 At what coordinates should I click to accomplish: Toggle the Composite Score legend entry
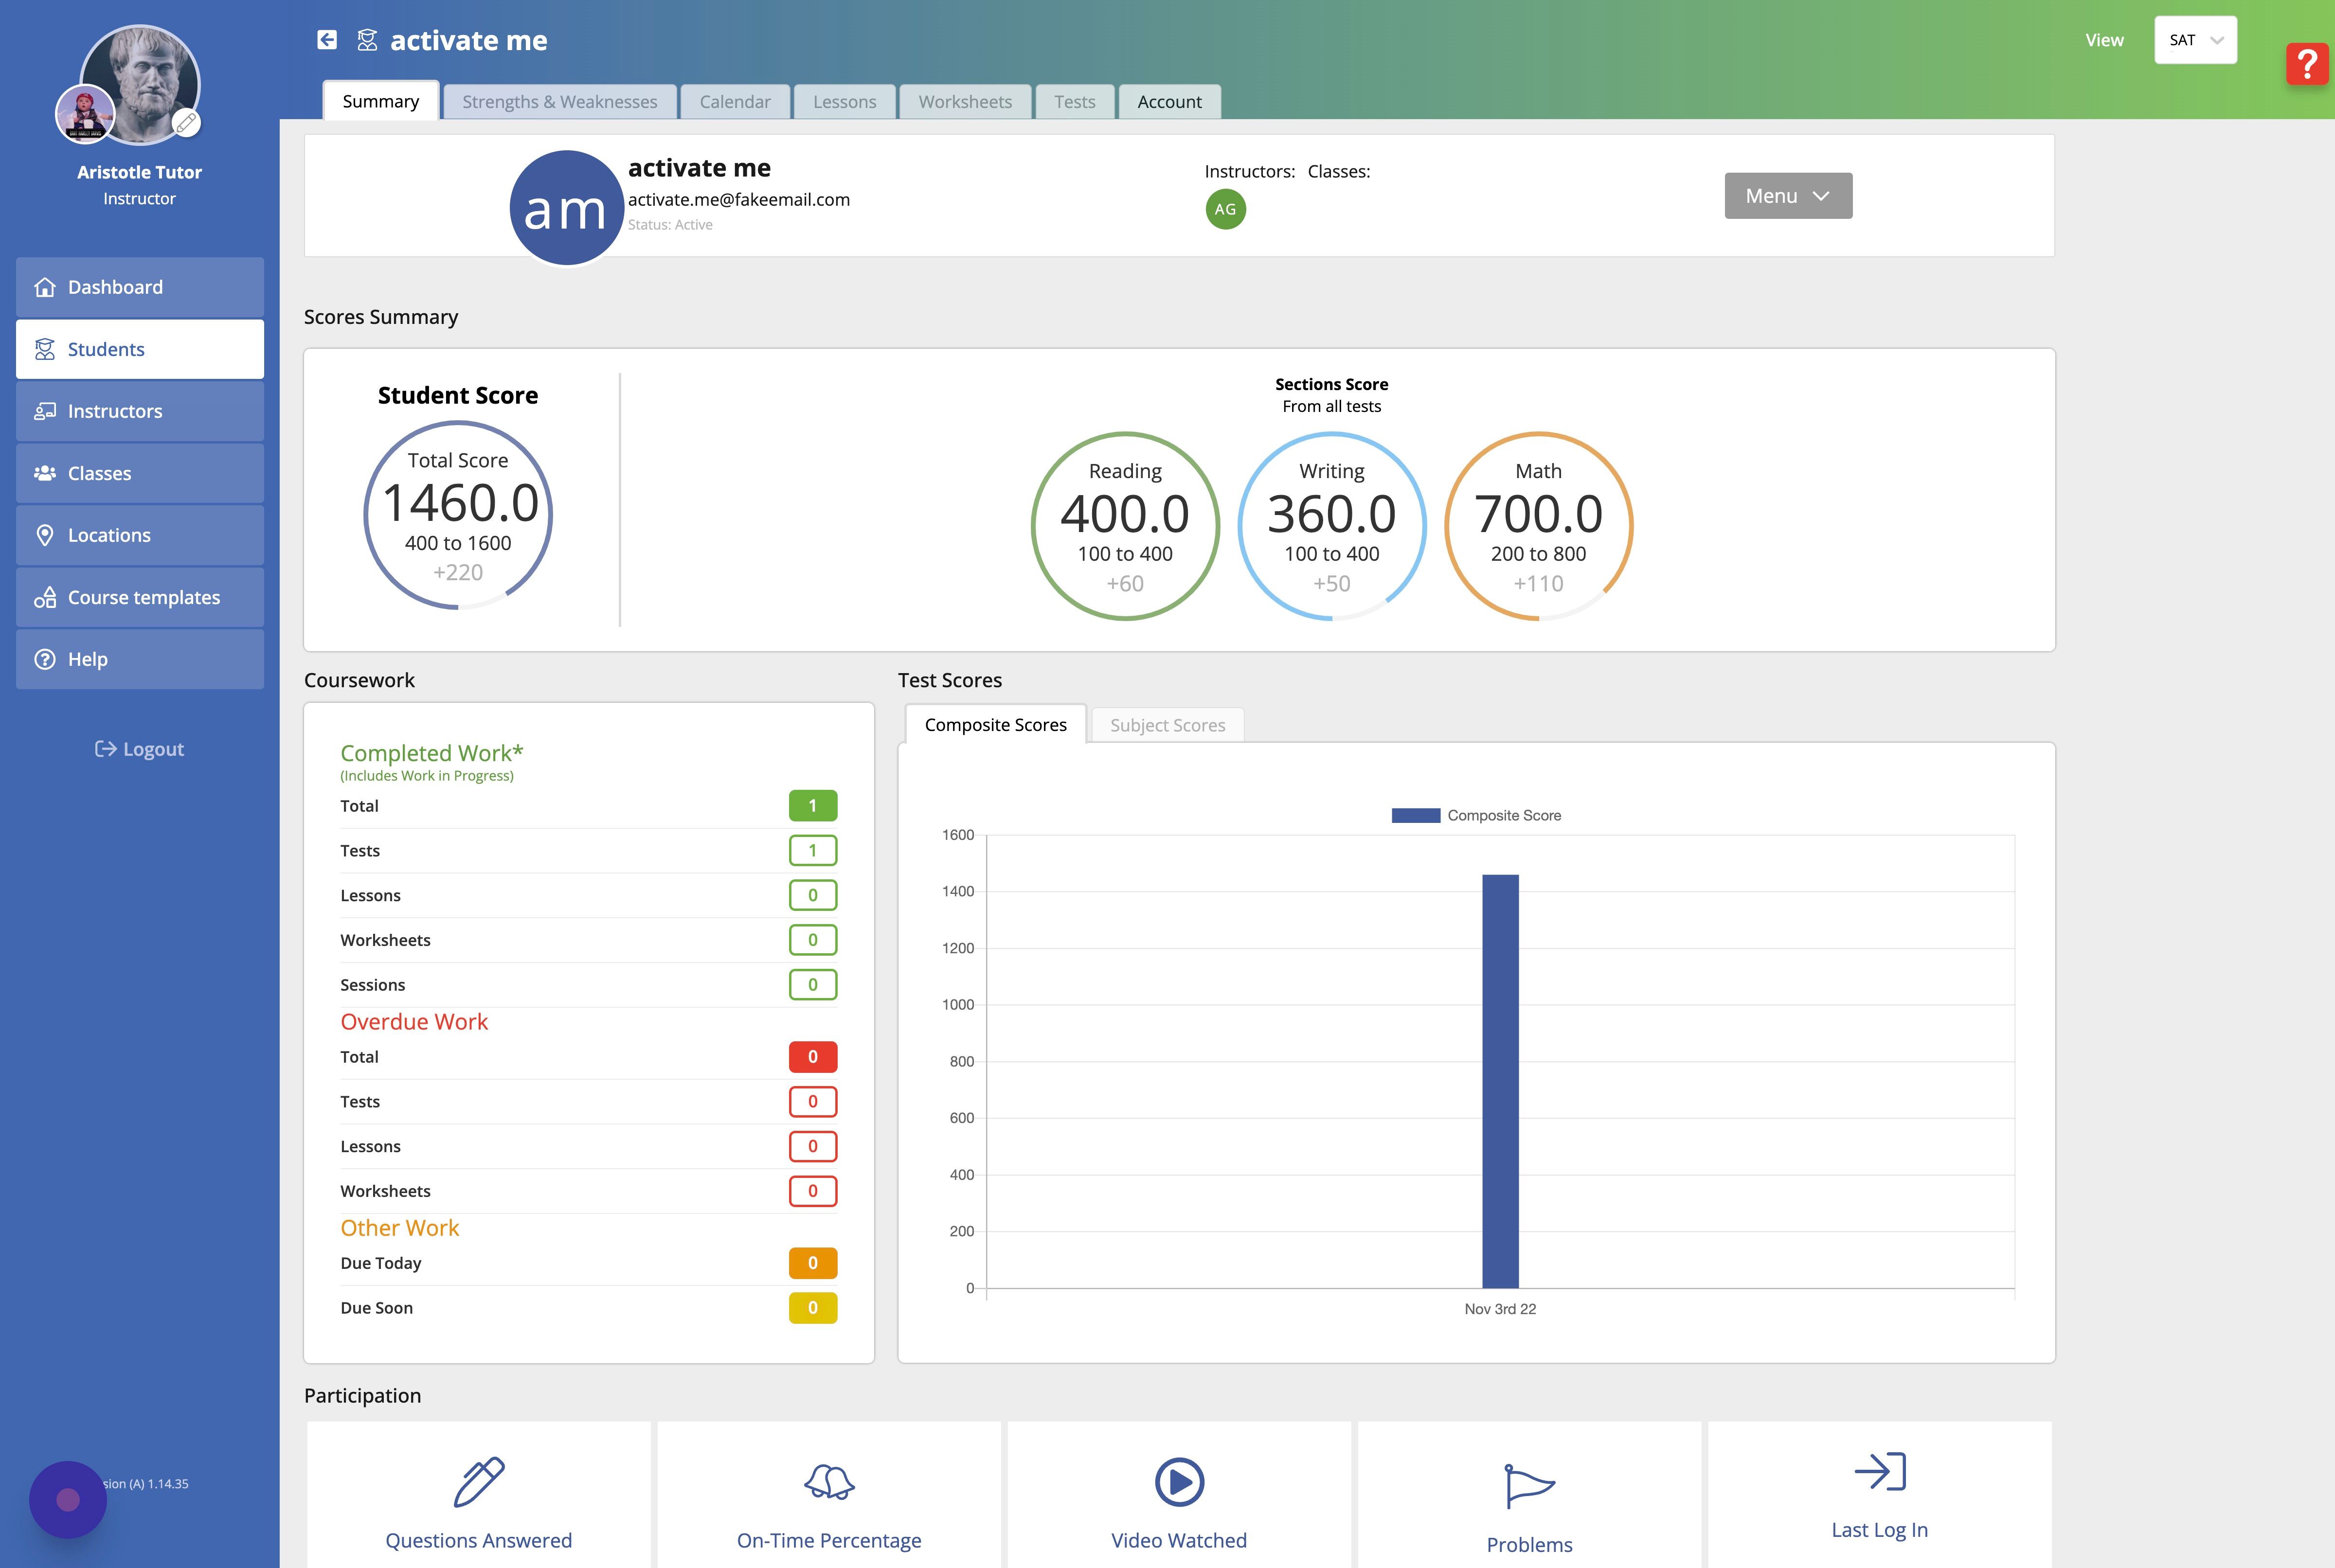pos(1476,816)
